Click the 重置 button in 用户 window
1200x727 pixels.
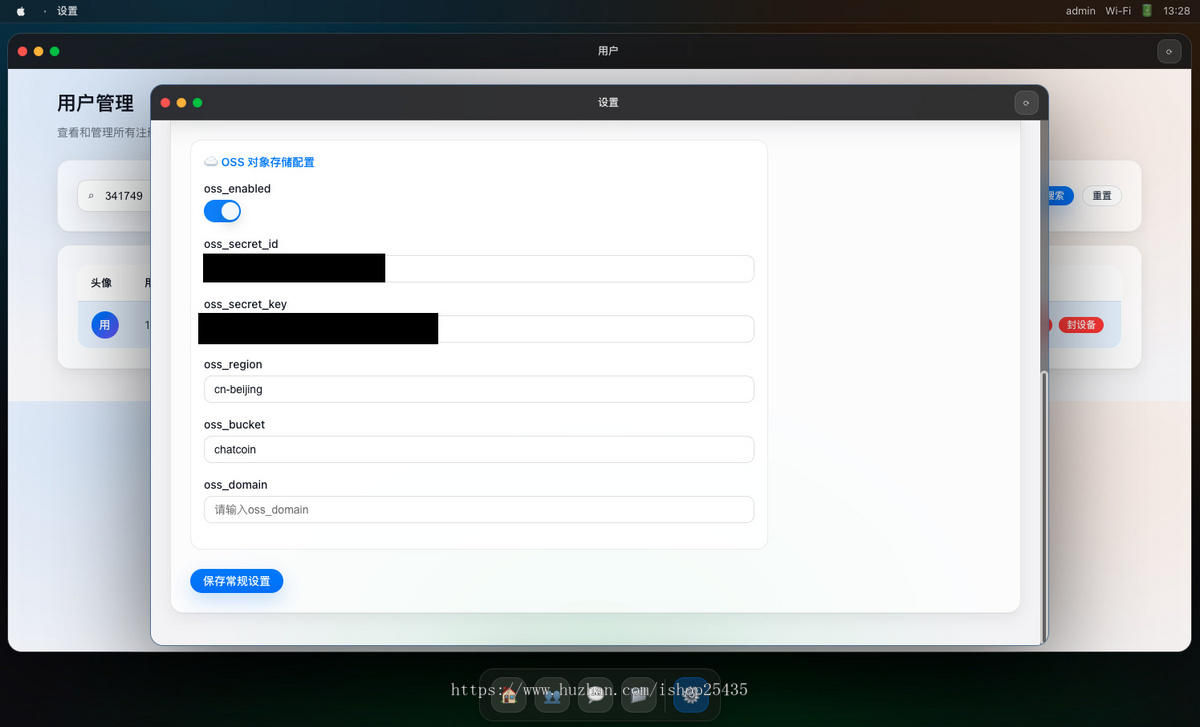tap(1101, 196)
